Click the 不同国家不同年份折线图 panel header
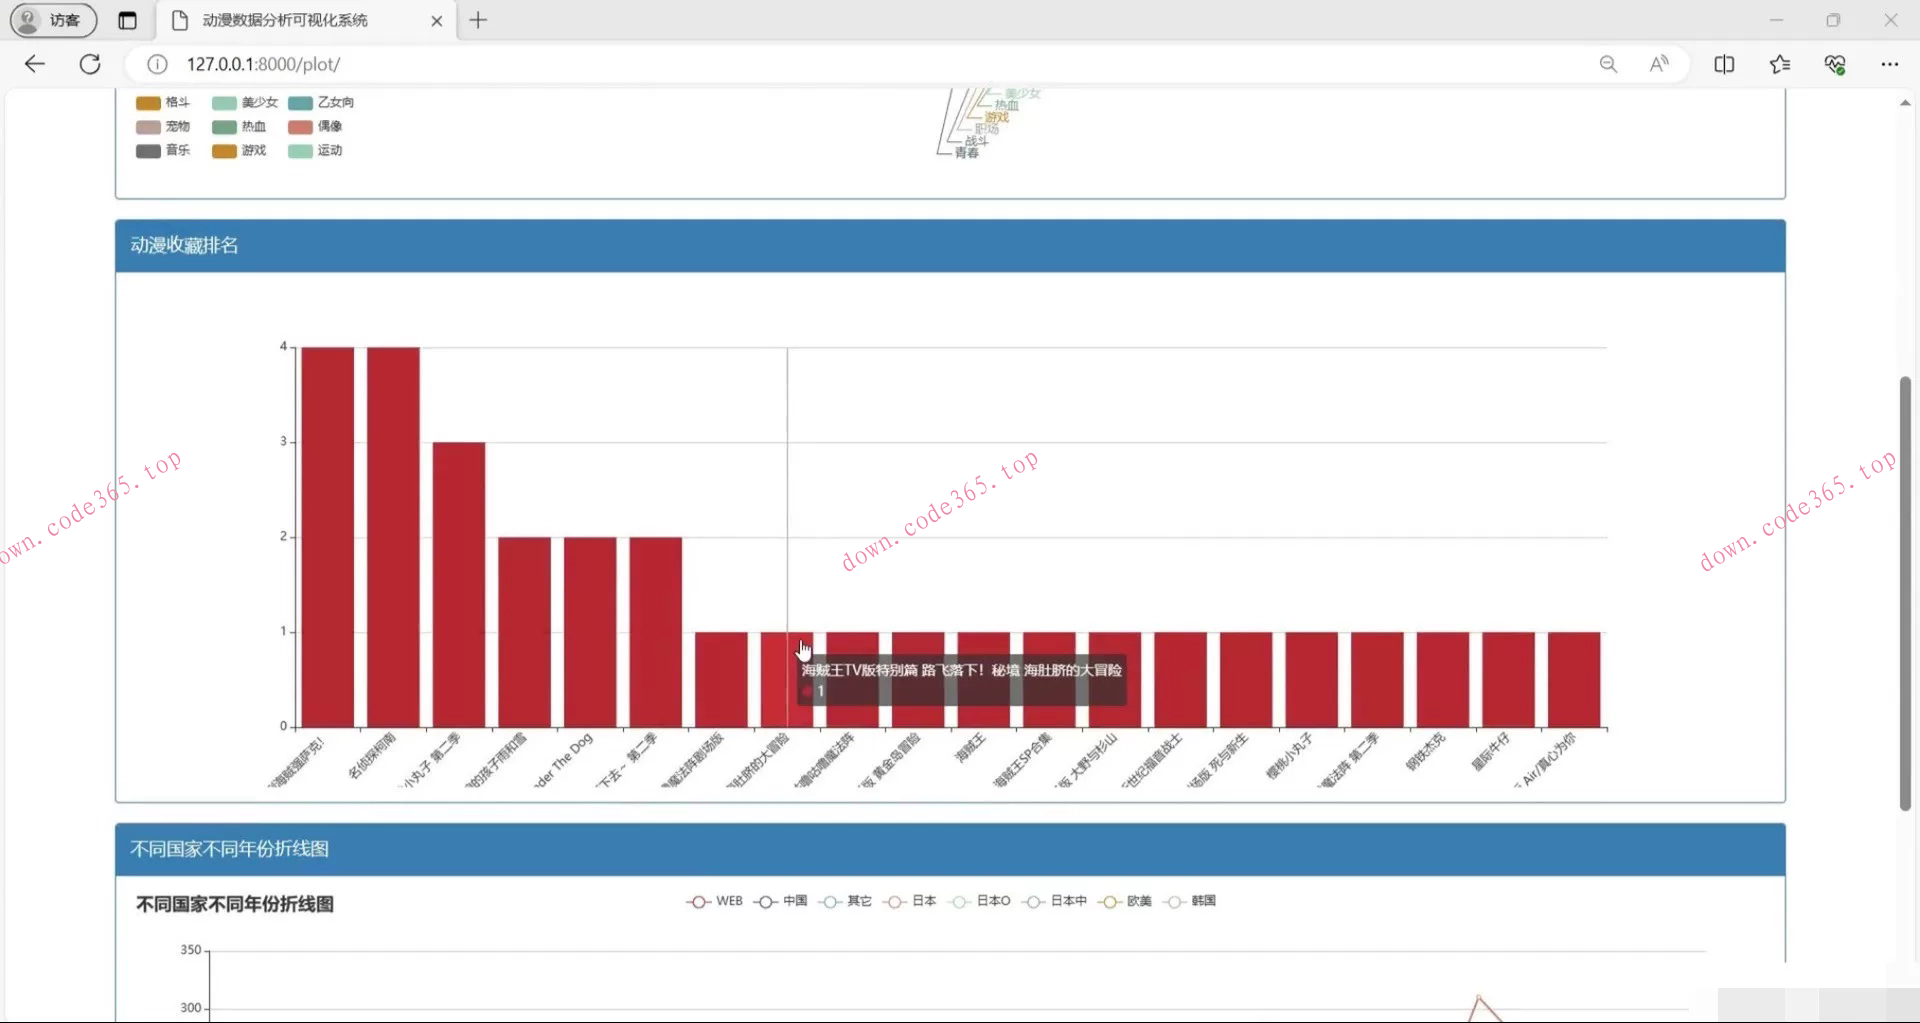The image size is (1920, 1023). (x=950, y=850)
